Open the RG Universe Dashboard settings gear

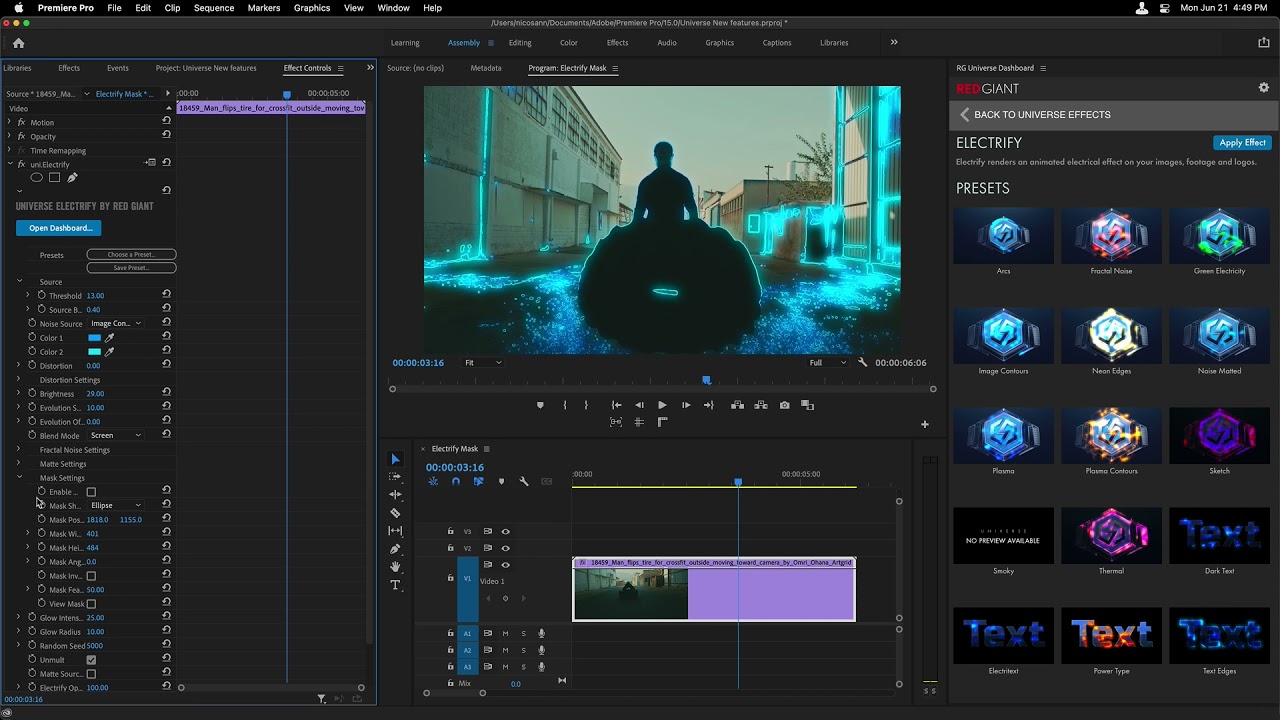click(1263, 88)
